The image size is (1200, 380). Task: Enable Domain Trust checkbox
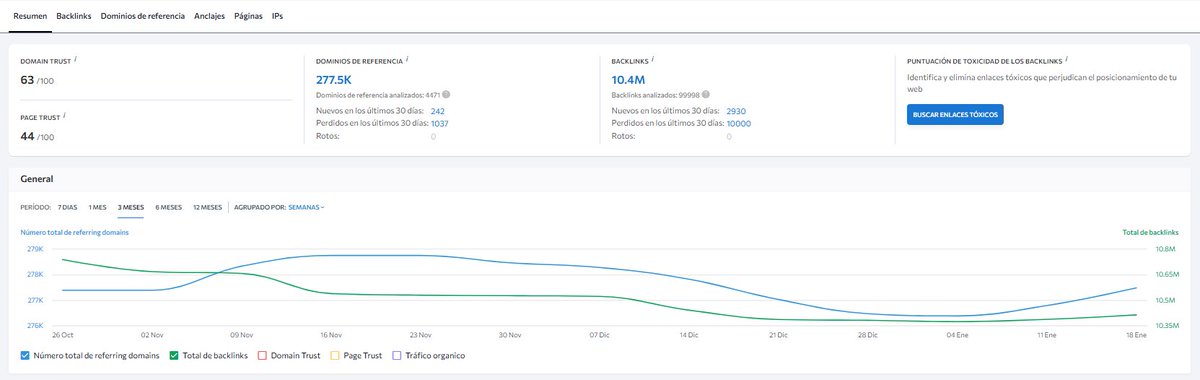point(262,355)
